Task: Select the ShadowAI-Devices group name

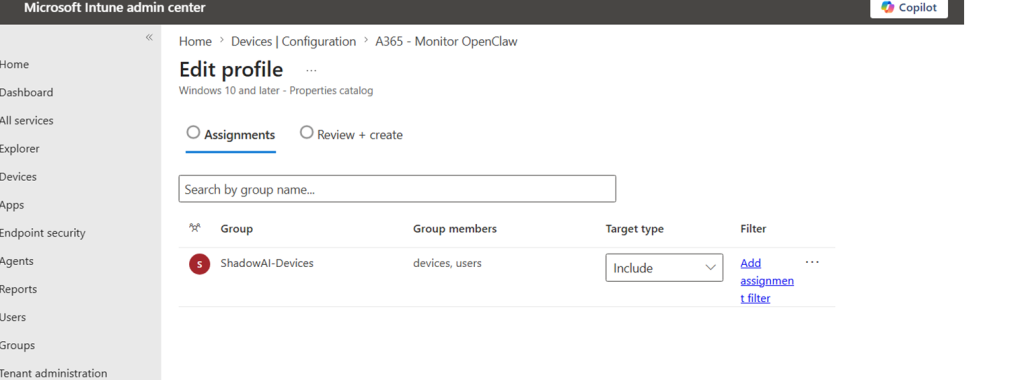Action: click(x=267, y=263)
